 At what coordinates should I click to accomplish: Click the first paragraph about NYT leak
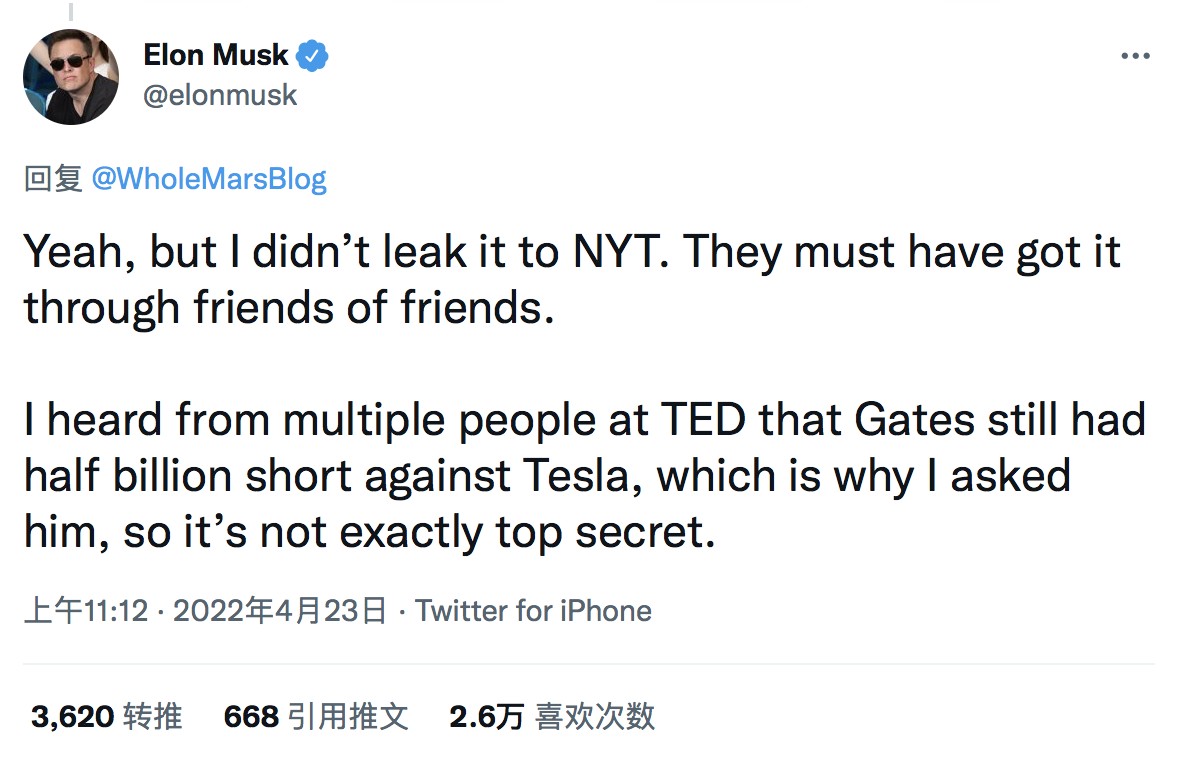[570, 280]
